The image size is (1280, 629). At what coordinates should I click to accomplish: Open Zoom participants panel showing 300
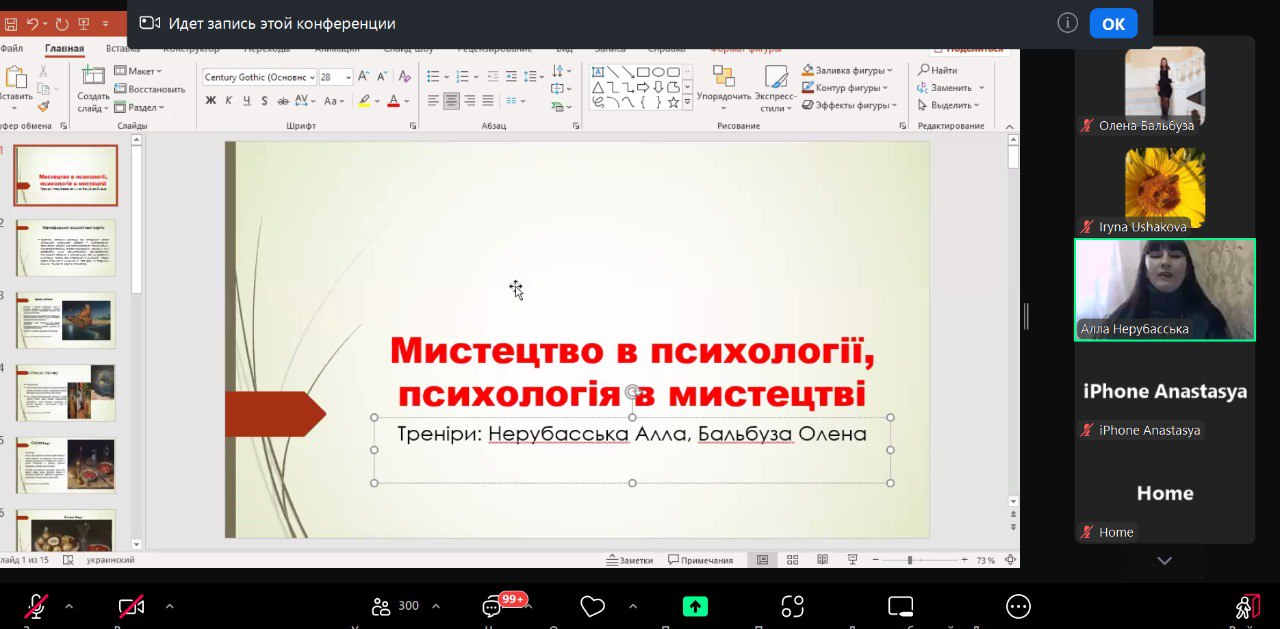[394, 606]
